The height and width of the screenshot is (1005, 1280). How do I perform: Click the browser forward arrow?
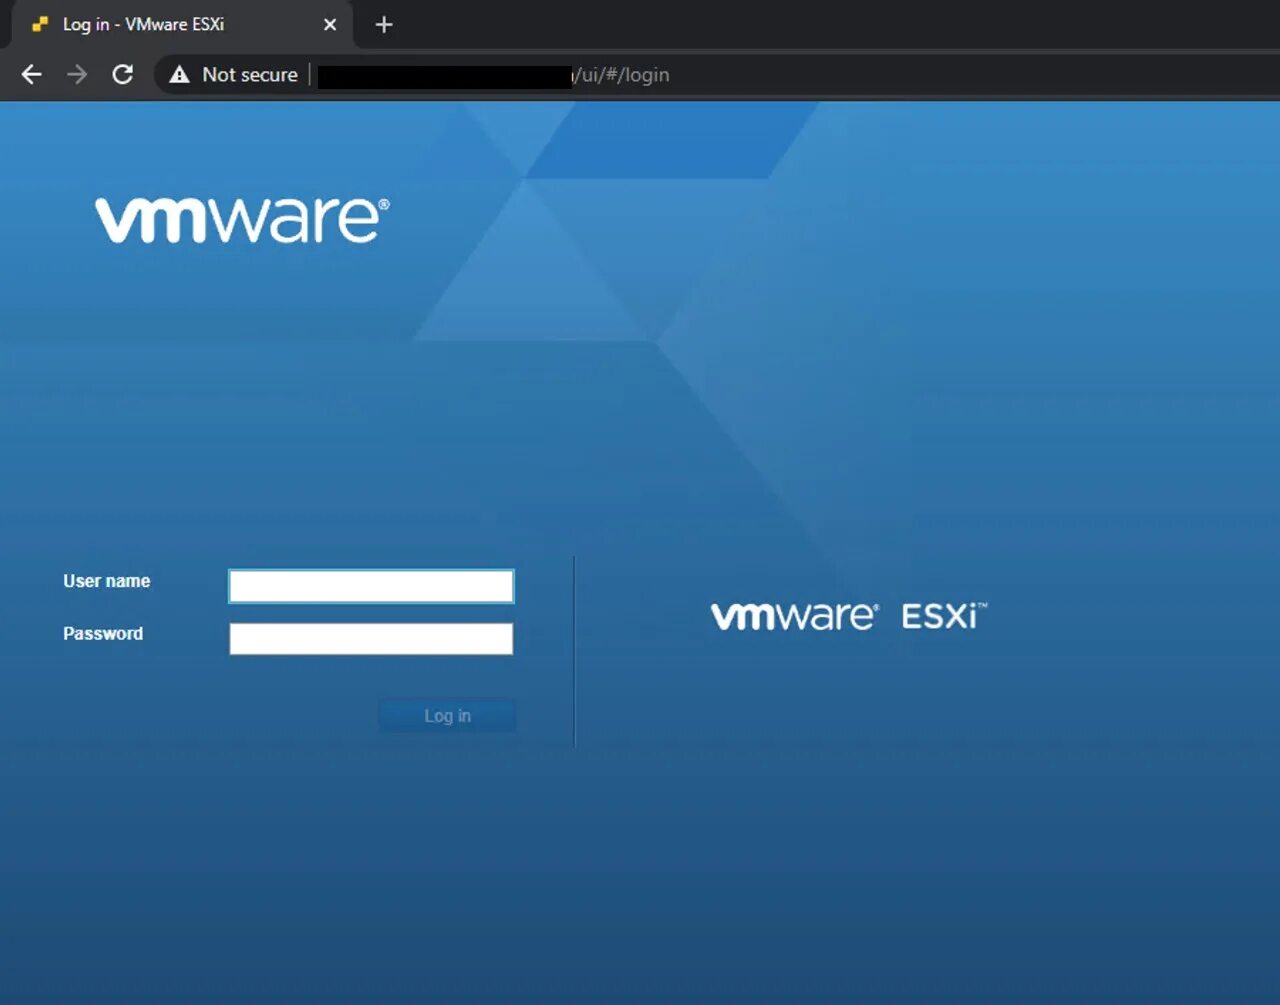[x=77, y=75]
